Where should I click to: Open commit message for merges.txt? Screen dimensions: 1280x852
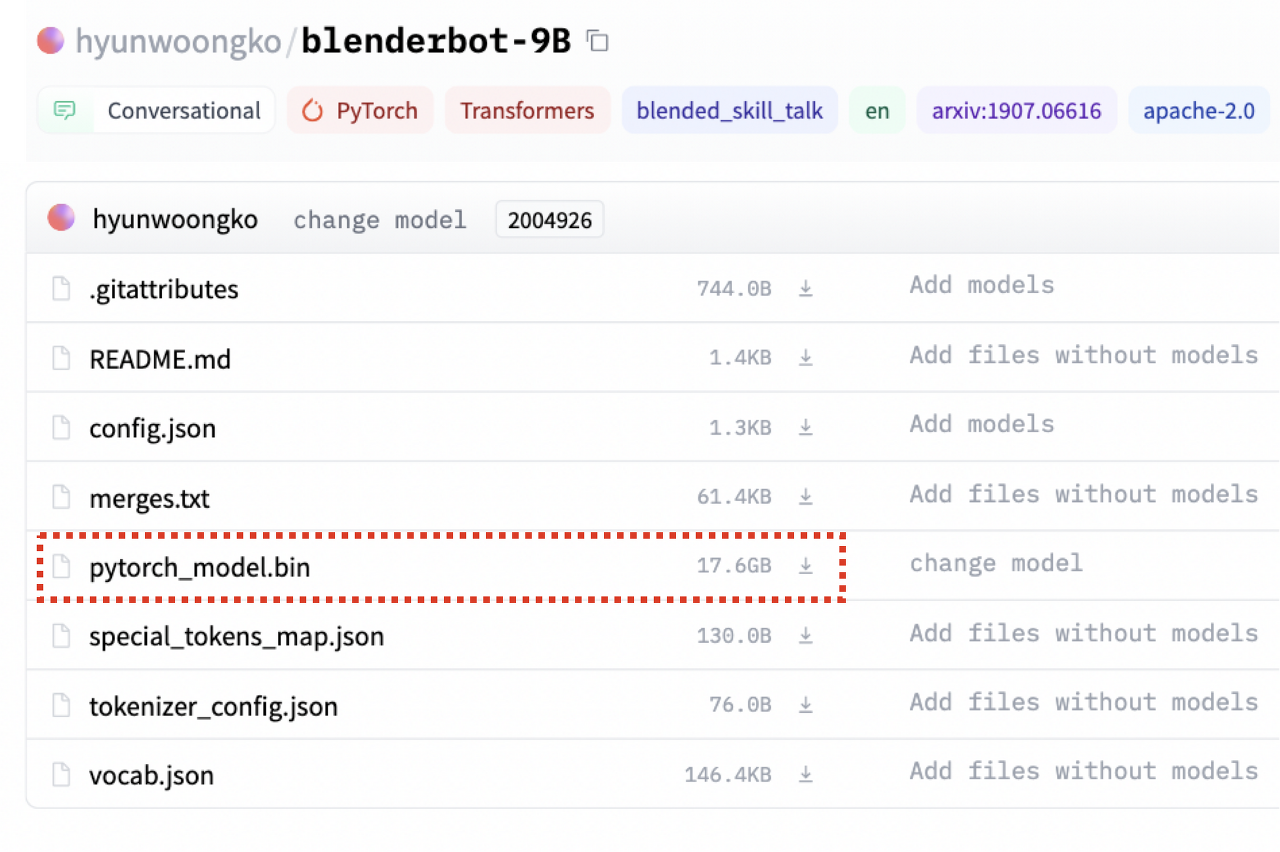[x=1084, y=494]
